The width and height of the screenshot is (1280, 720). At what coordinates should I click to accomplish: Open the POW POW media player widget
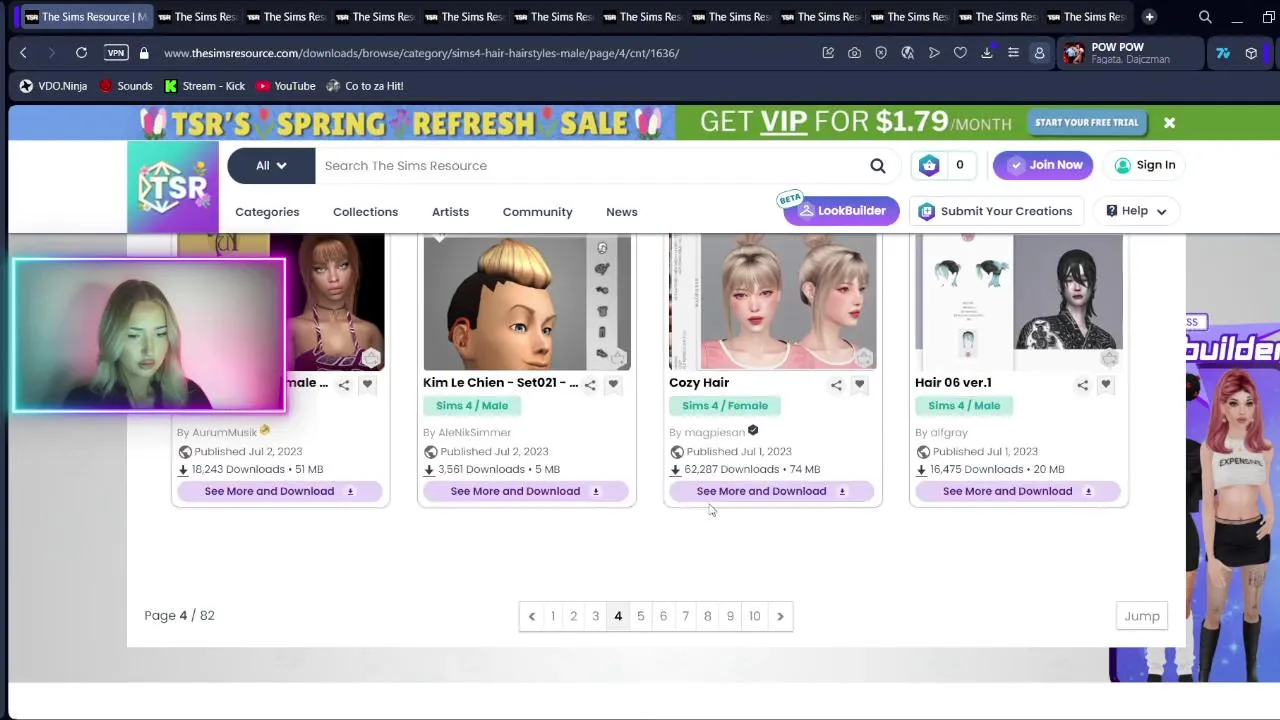pos(1130,53)
